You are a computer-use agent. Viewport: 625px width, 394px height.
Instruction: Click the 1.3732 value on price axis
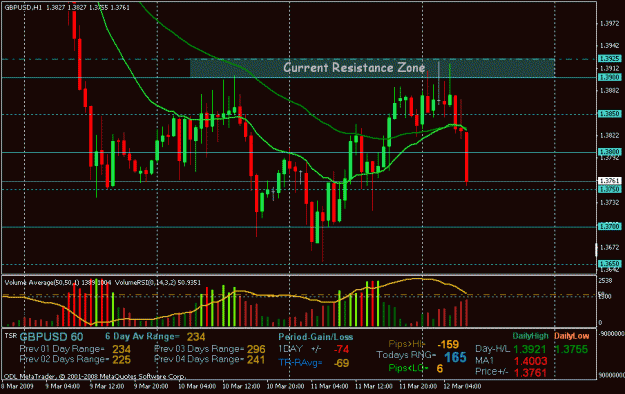point(609,203)
